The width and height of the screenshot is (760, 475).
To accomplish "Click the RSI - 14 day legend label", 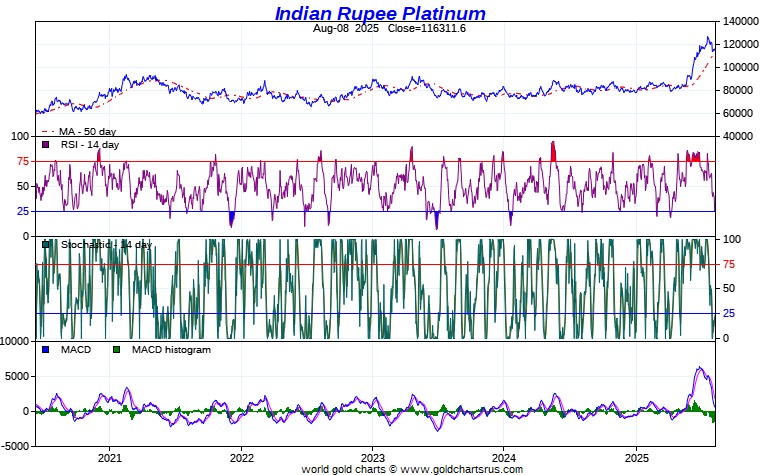I will tap(90, 144).
